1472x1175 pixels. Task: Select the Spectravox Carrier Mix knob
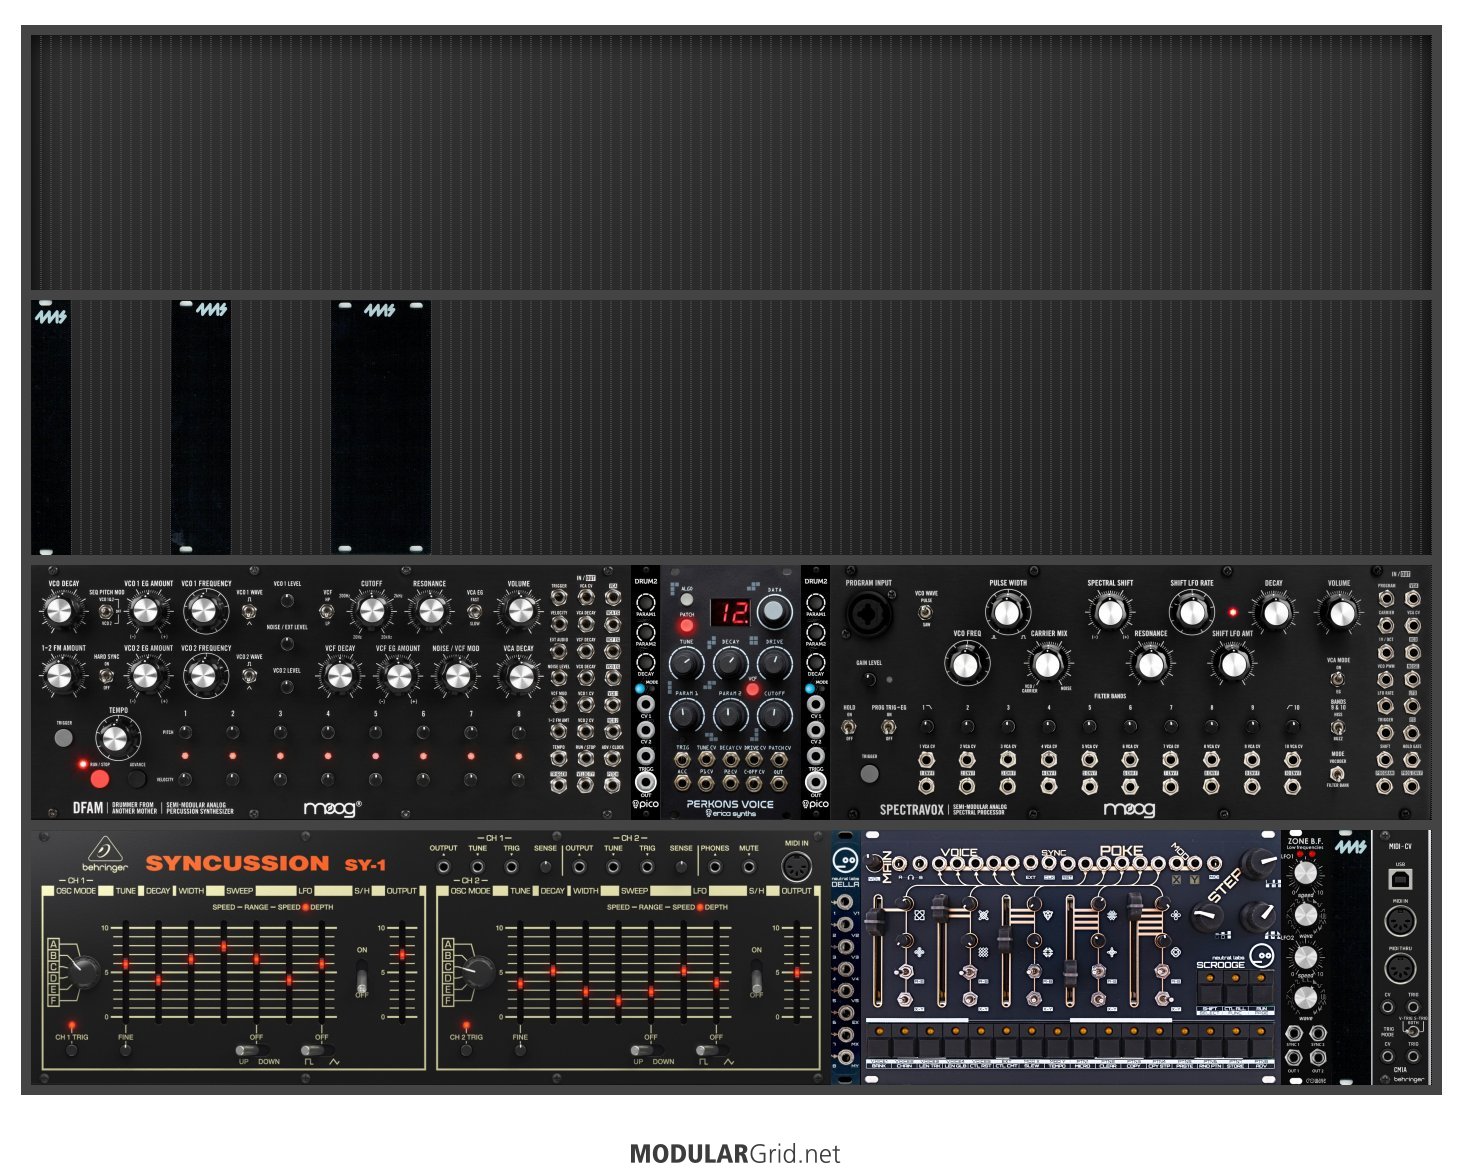pyautogui.click(x=1047, y=663)
